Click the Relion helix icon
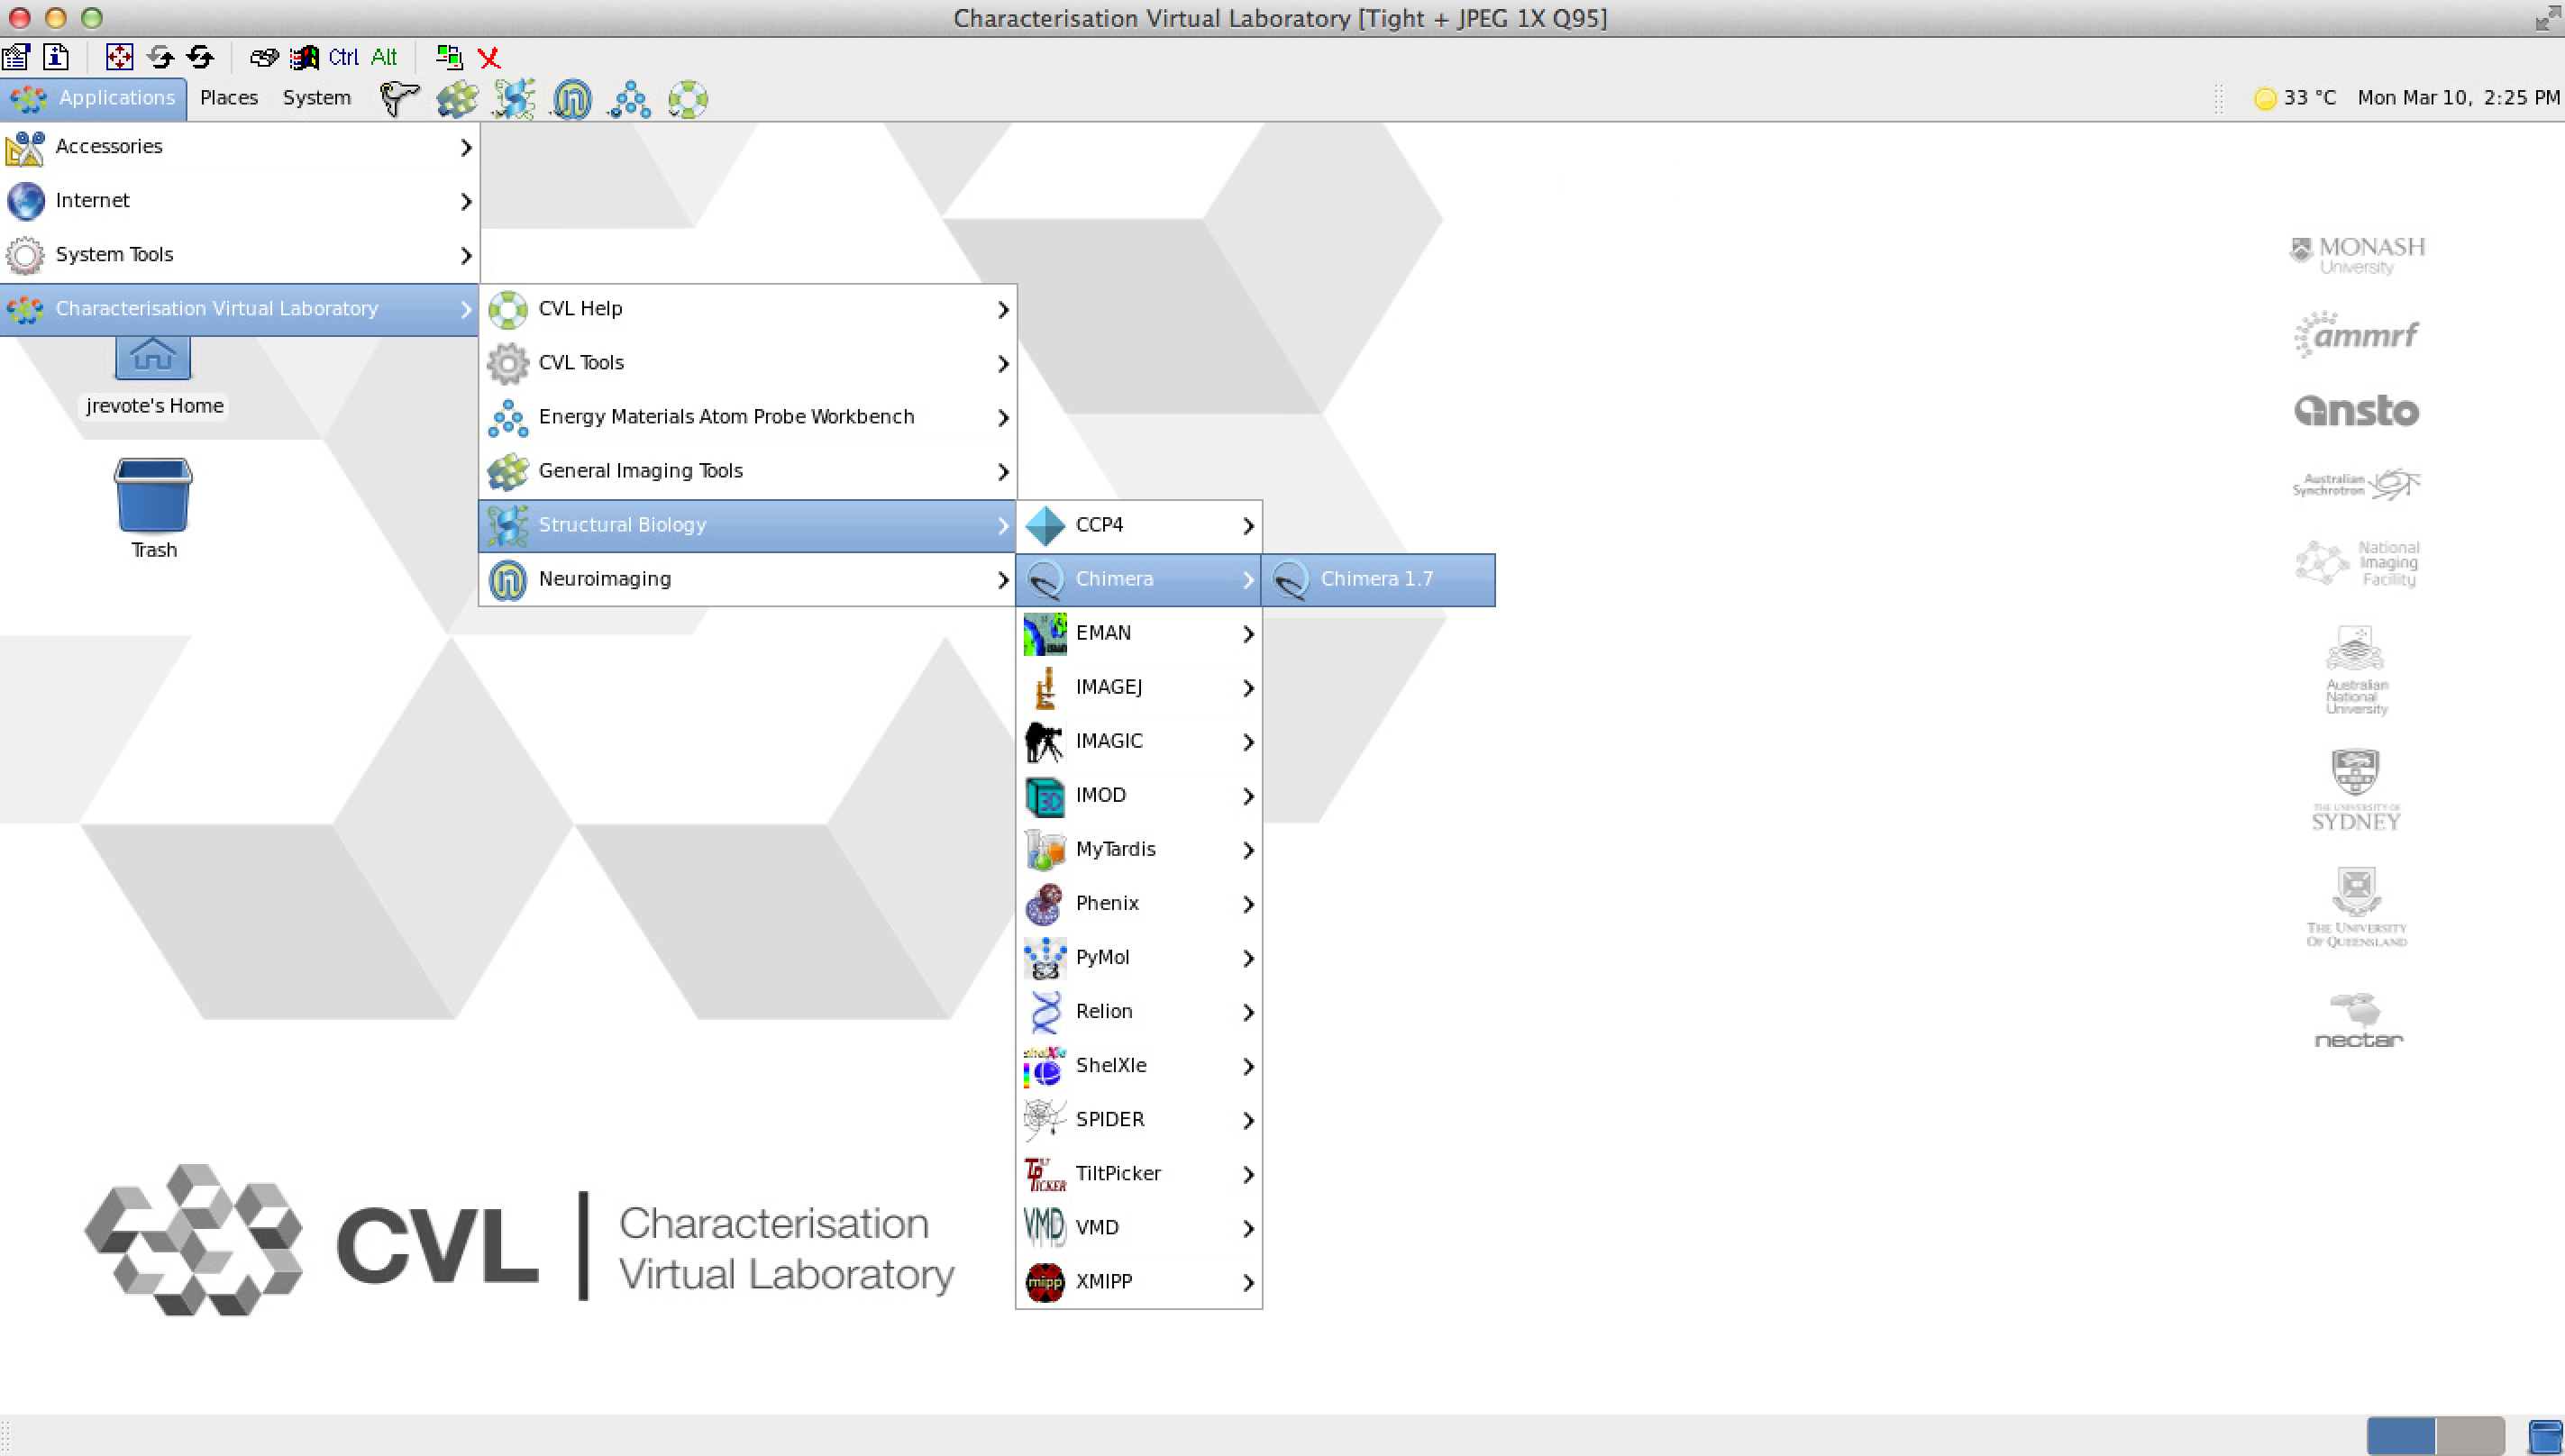The image size is (2565, 1456). [1045, 1012]
